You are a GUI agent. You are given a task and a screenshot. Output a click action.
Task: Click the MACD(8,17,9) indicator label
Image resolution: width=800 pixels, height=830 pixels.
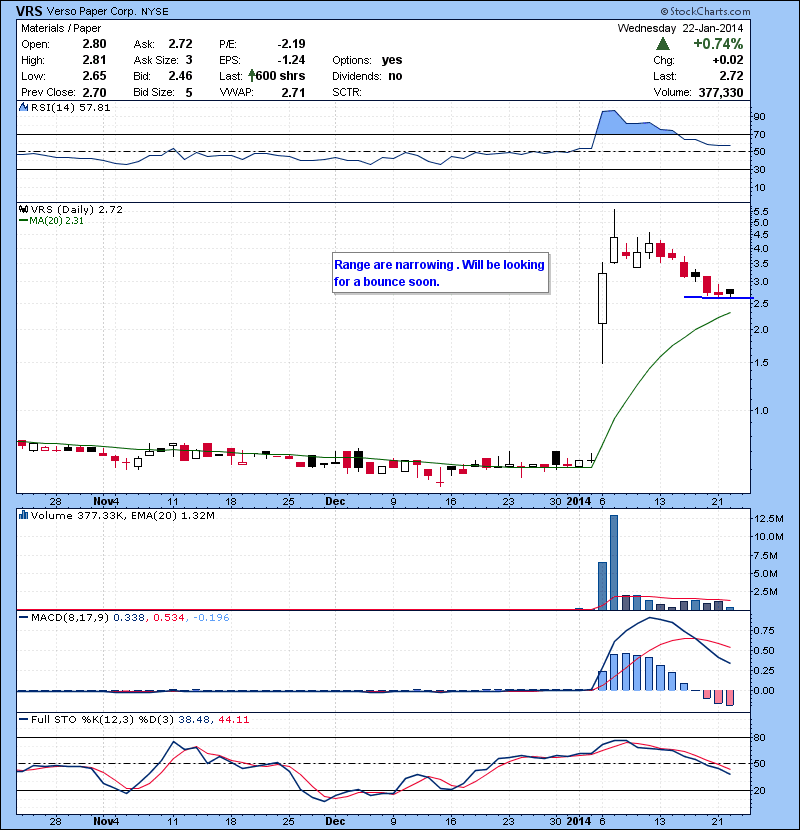pyautogui.click(x=70, y=617)
